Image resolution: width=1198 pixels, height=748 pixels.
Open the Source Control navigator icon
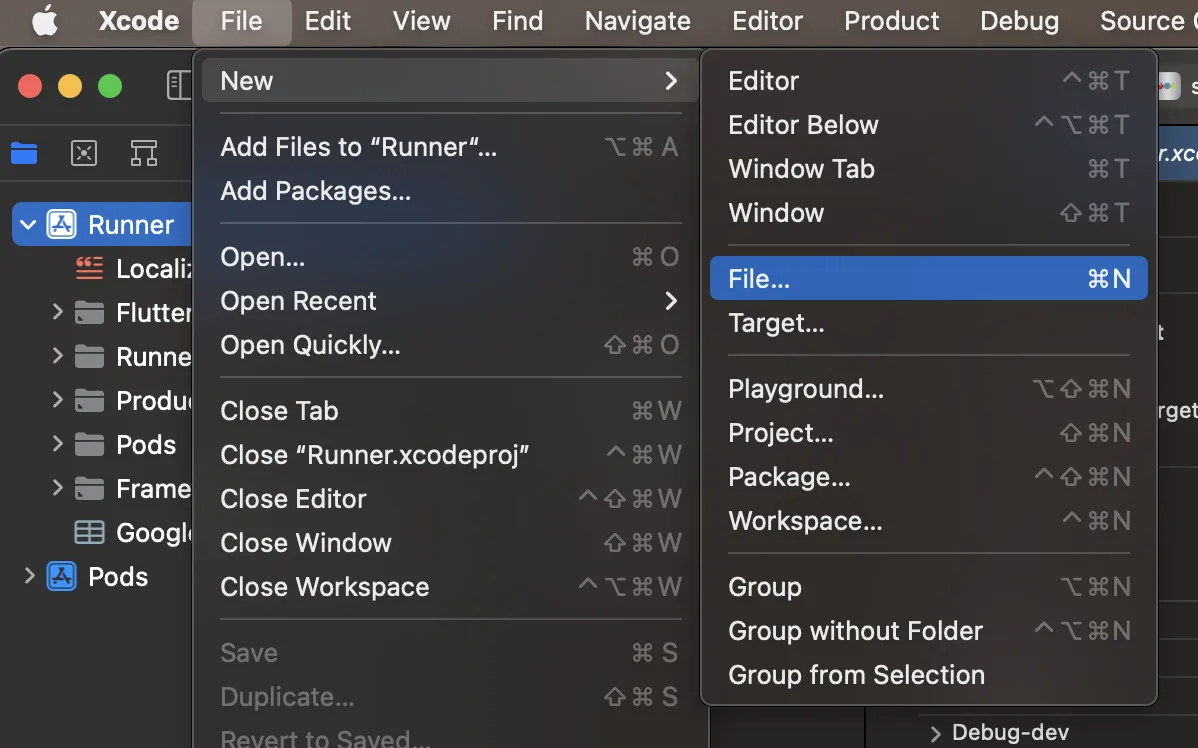84,153
